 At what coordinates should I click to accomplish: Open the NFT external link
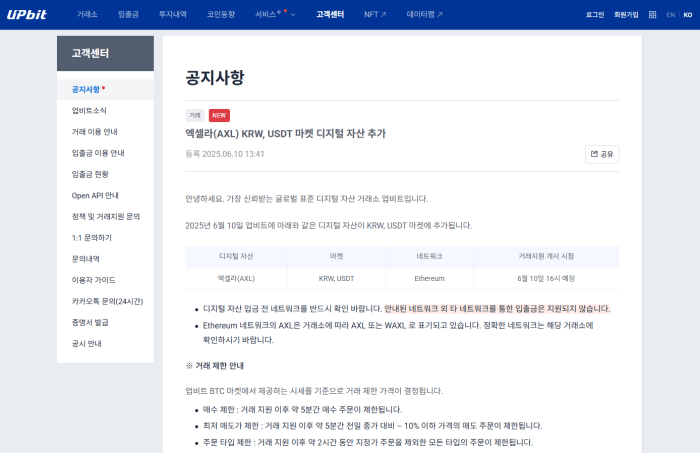coord(375,14)
